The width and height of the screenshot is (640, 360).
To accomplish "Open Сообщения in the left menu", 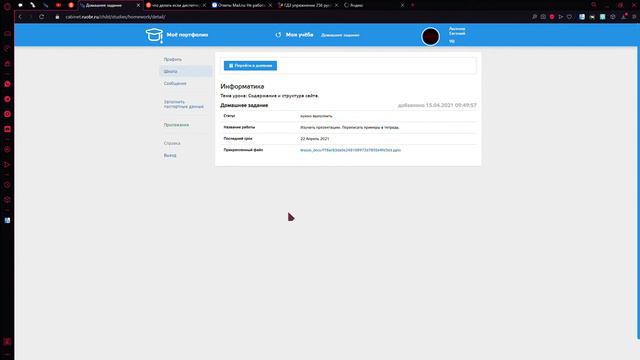I will 175,84.
